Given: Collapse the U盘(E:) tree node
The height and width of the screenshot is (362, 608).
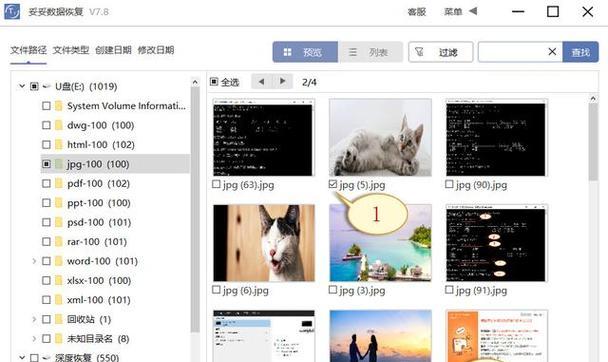Looking at the screenshot, I should (22, 86).
